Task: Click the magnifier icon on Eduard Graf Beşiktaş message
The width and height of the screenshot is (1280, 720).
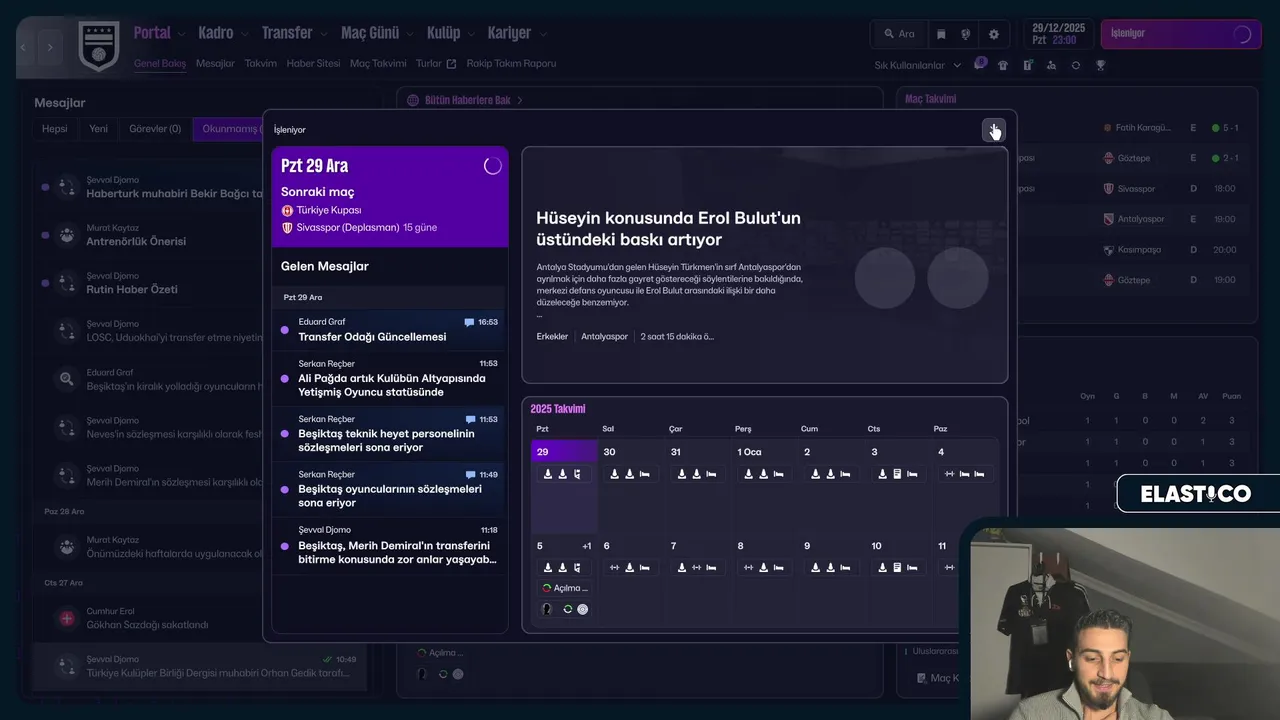Action: click(x=67, y=379)
